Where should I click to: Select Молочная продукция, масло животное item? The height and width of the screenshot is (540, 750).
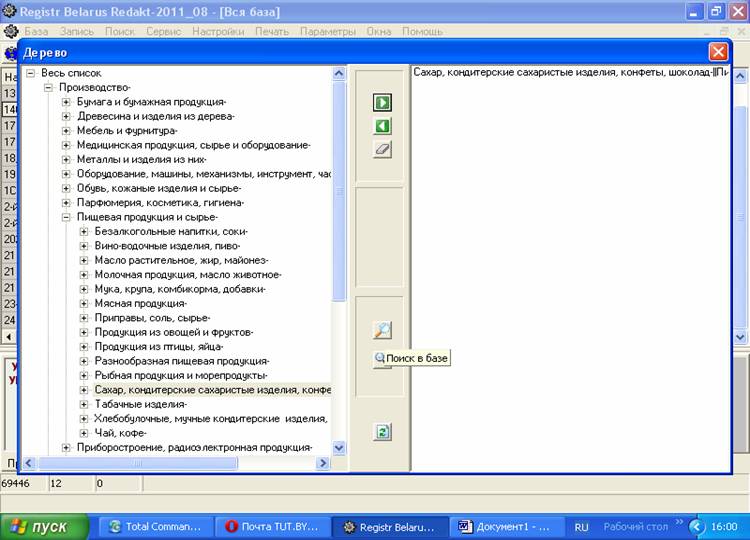click(x=187, y=274)
